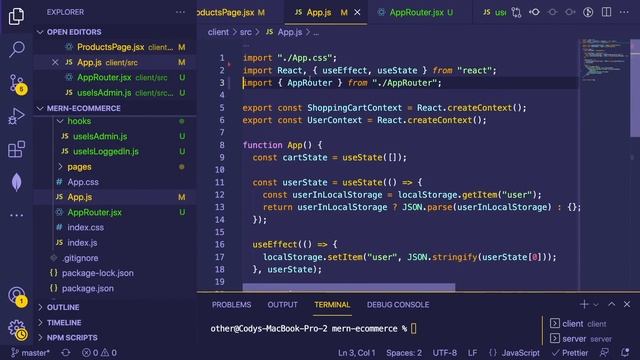The image size is (640, 360).
Task: Open errors and warnings count in status bar
Action: (99, 353)
